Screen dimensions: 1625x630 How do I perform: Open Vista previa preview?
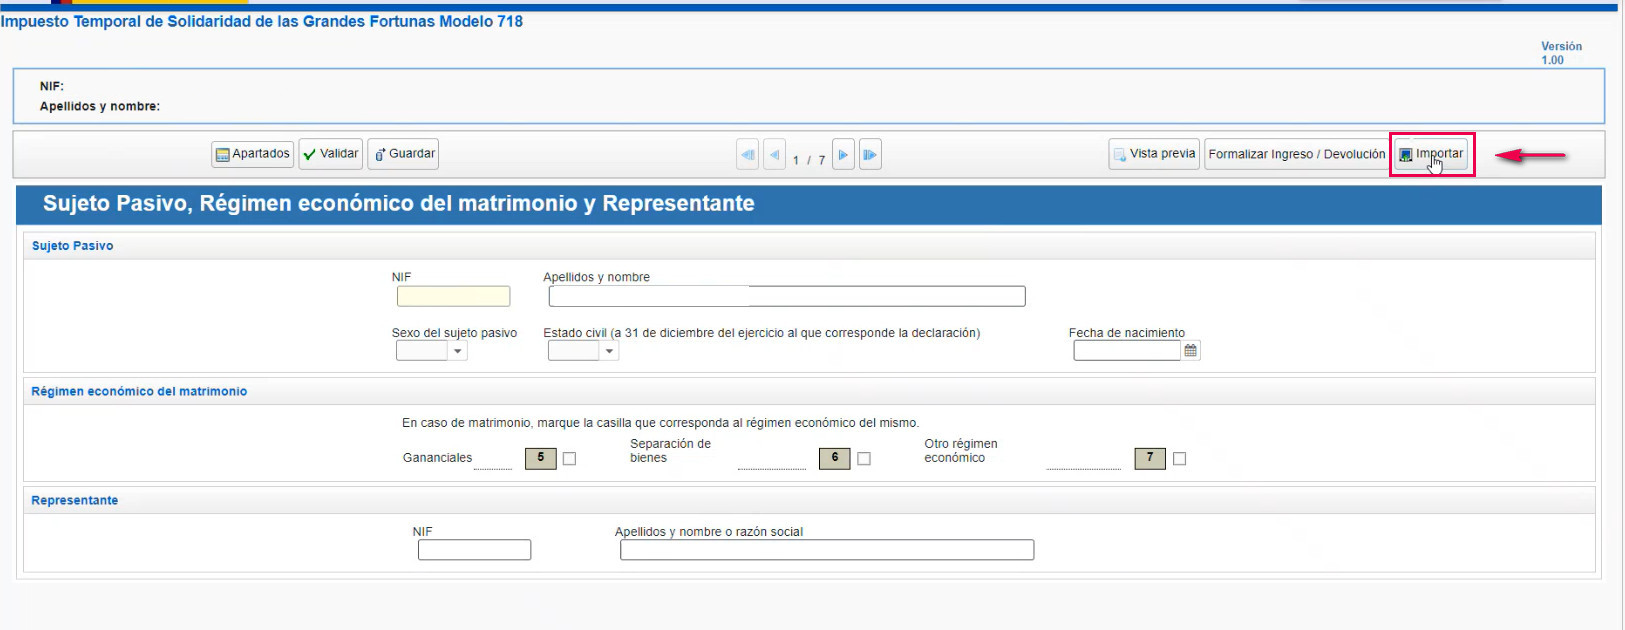point(1154,154)
